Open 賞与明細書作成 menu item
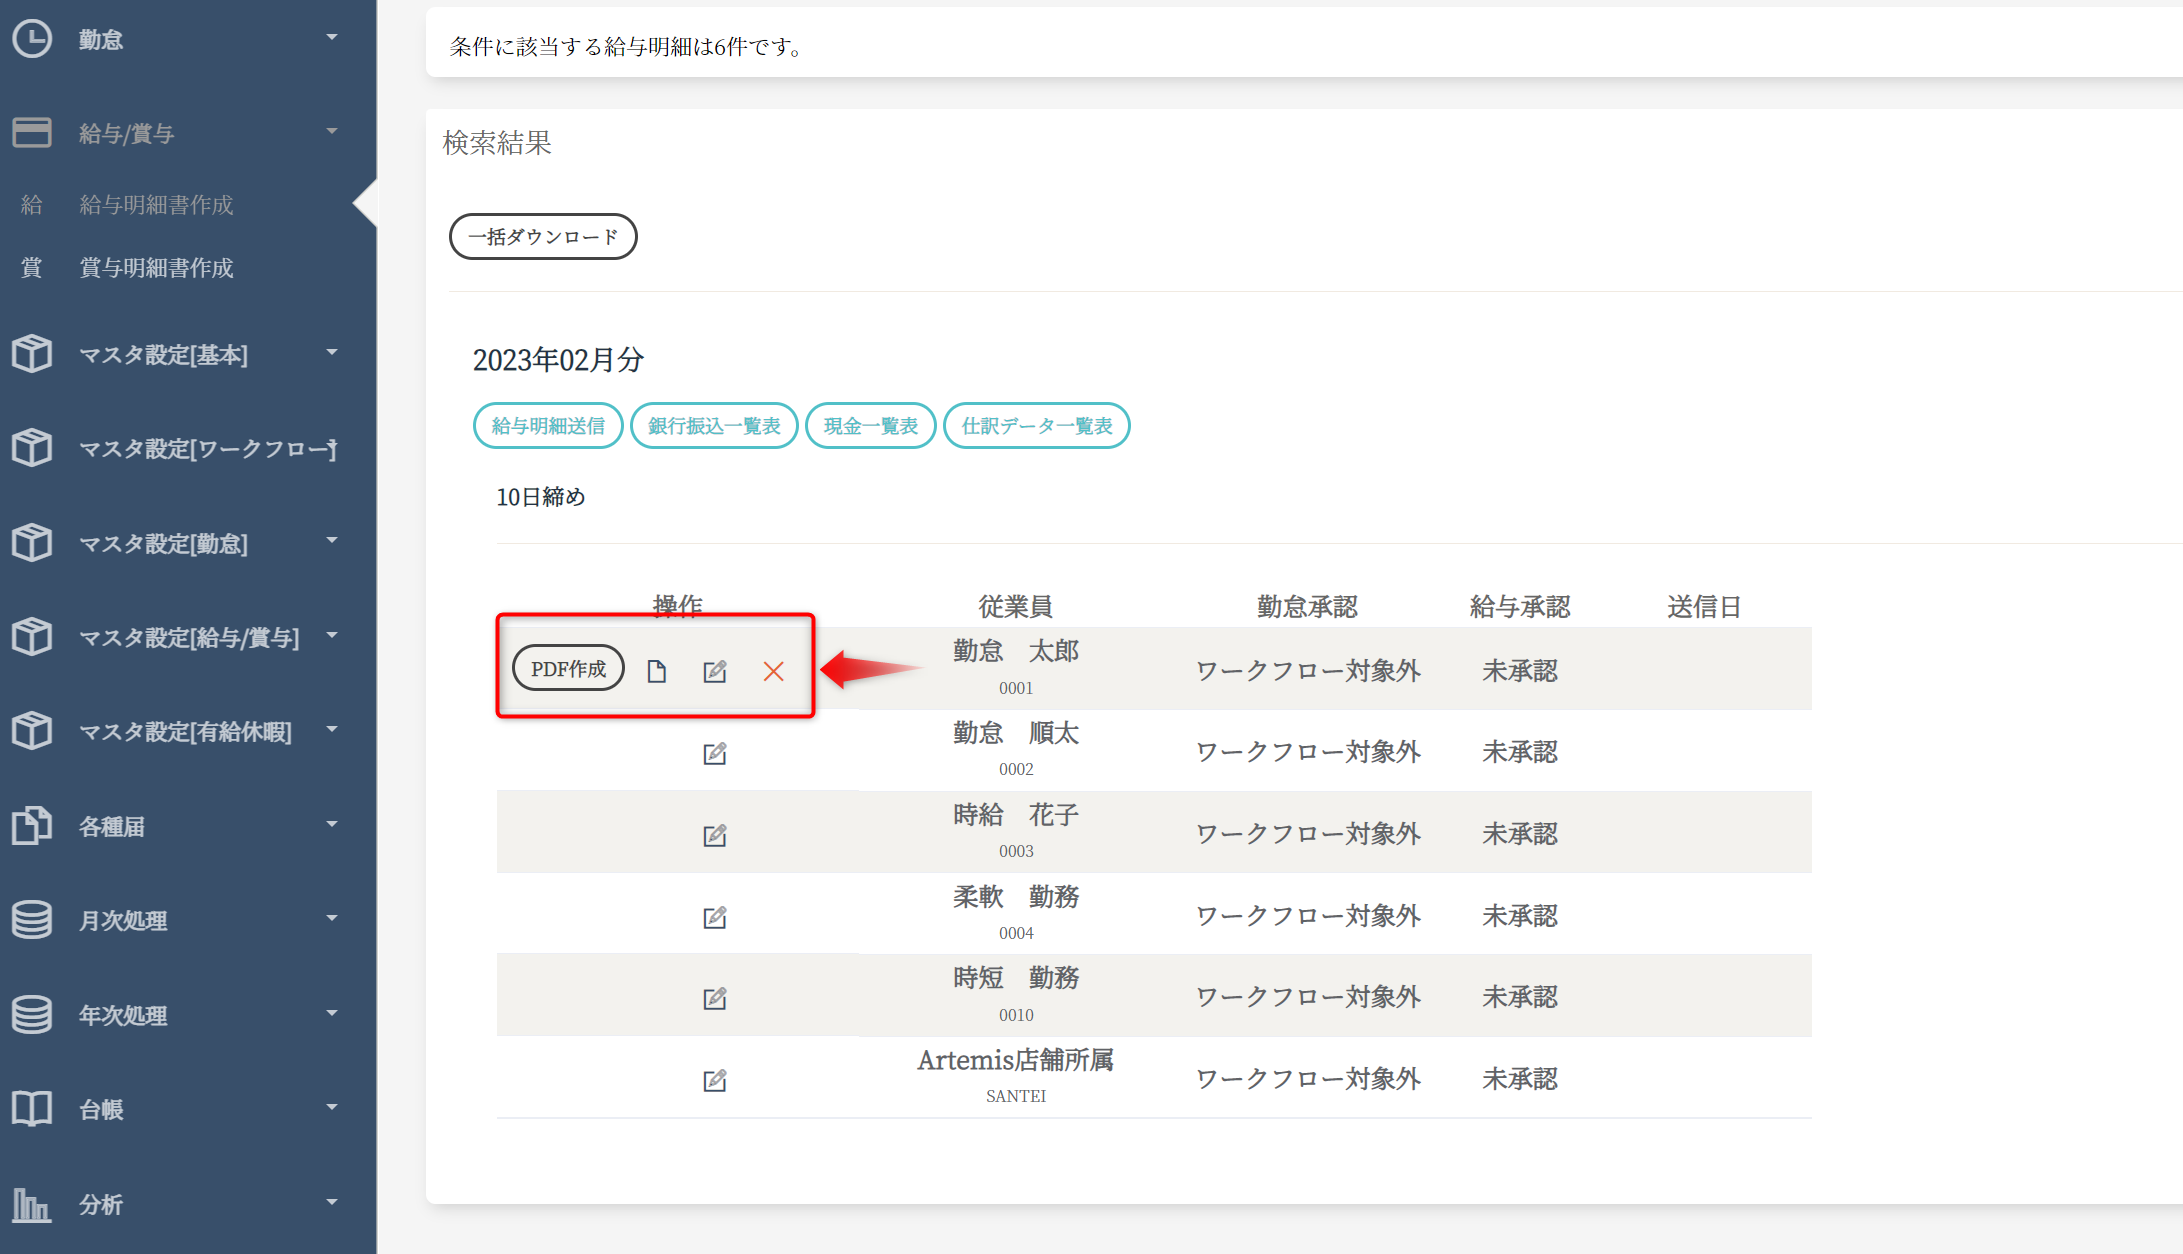 [156, 268]
